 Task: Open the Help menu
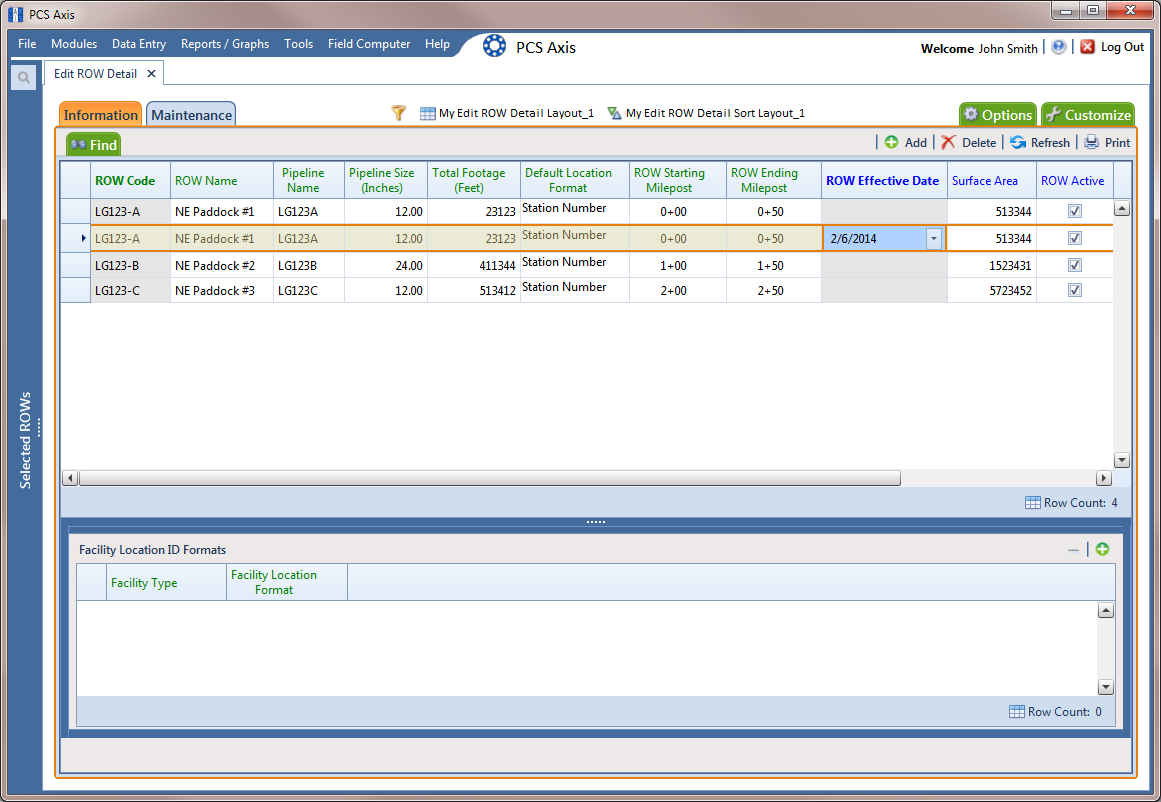point(438,44)
